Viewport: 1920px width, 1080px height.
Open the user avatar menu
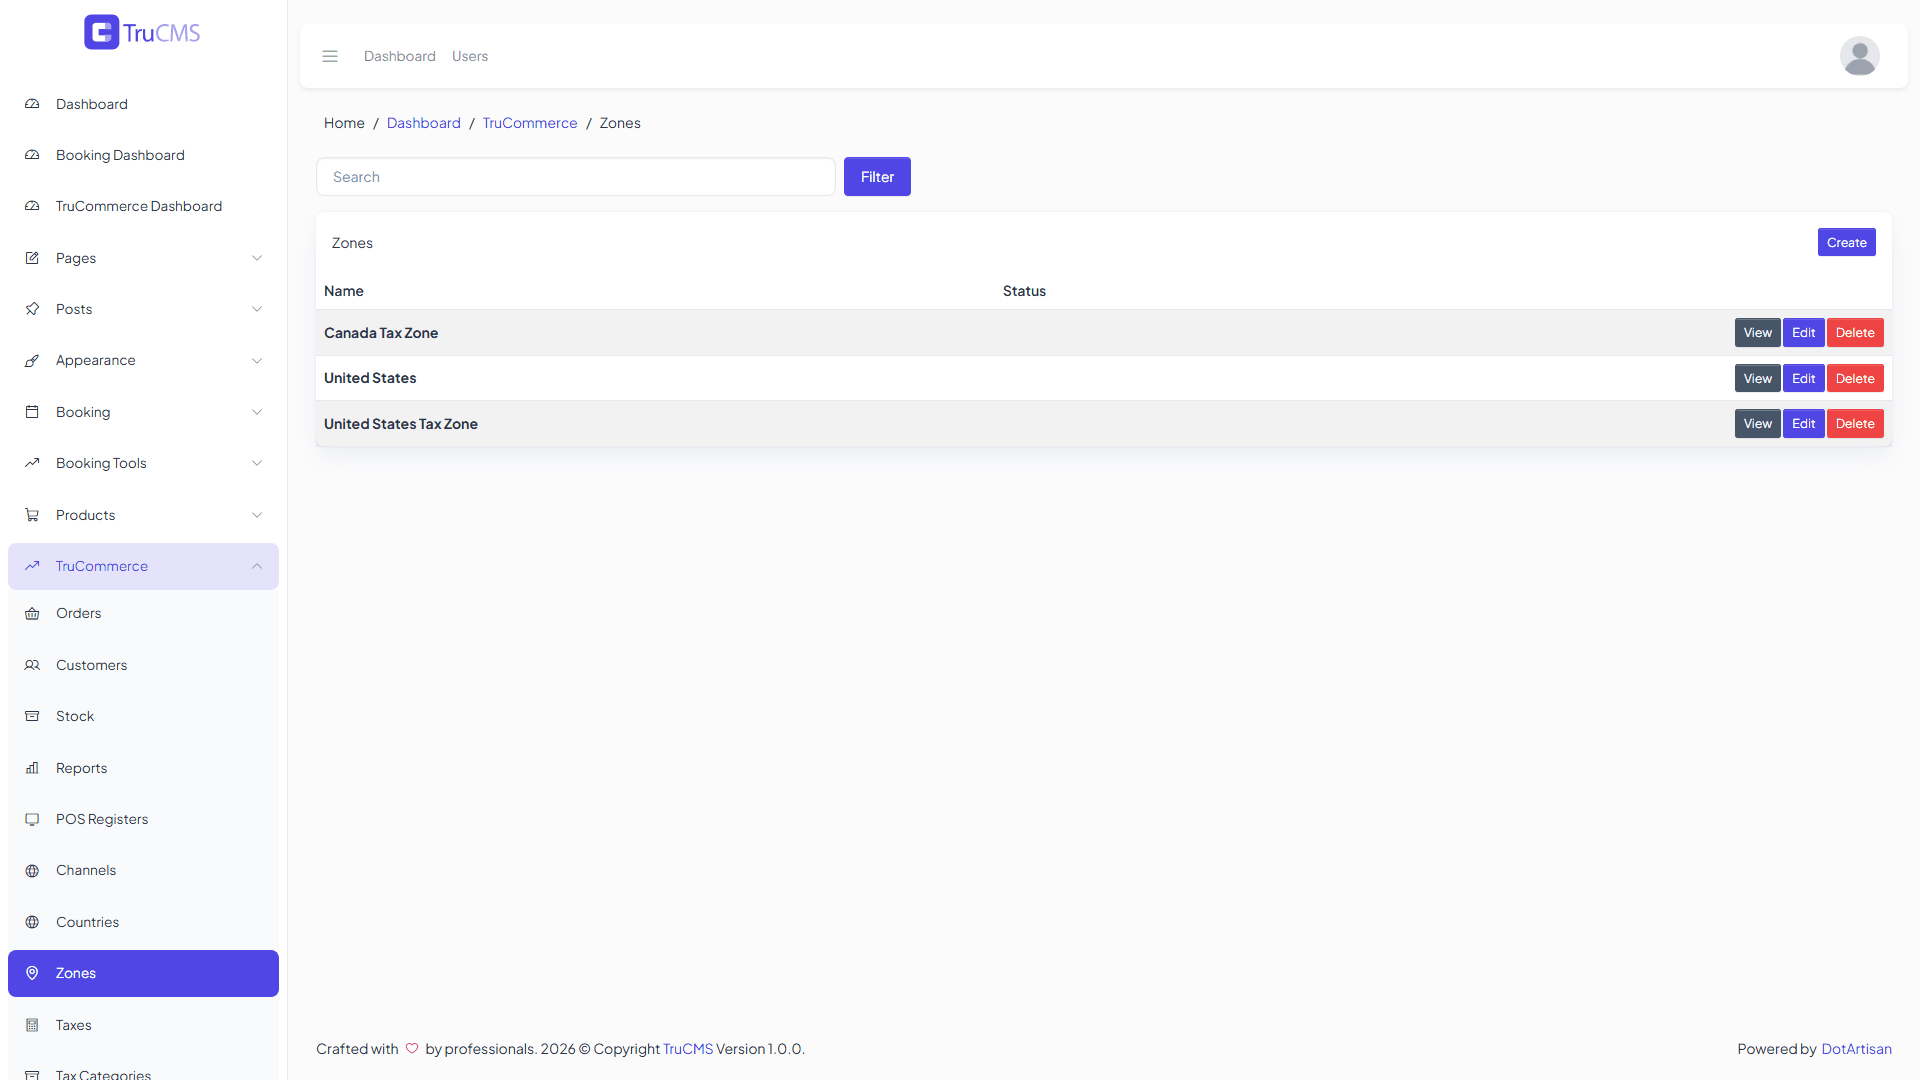(x=1859, y=56)
